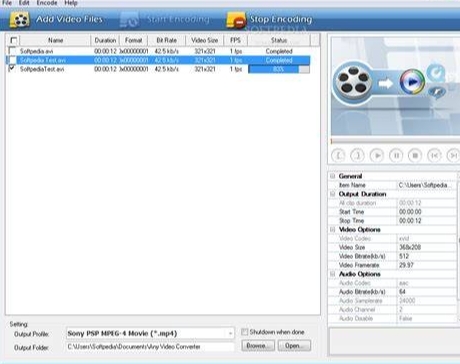Collapse the General section

coord(332,176)
